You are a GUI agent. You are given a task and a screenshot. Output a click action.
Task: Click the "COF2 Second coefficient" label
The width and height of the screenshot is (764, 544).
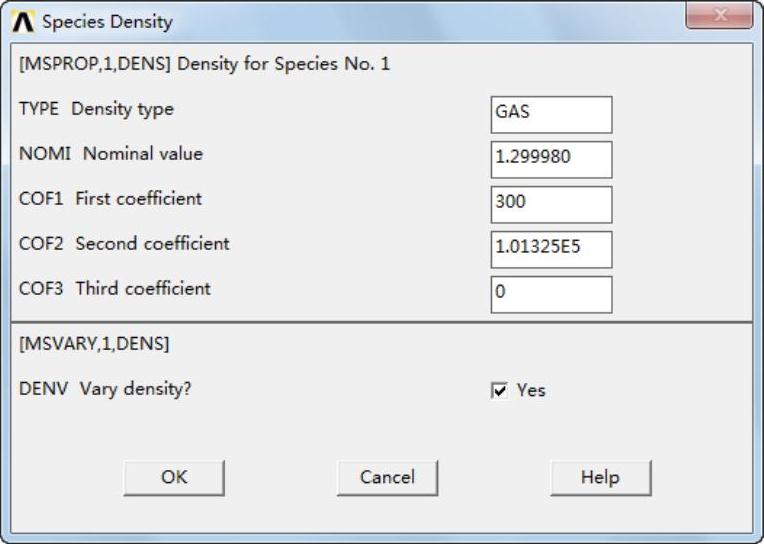pyautogui.click(x=124, y=243)
